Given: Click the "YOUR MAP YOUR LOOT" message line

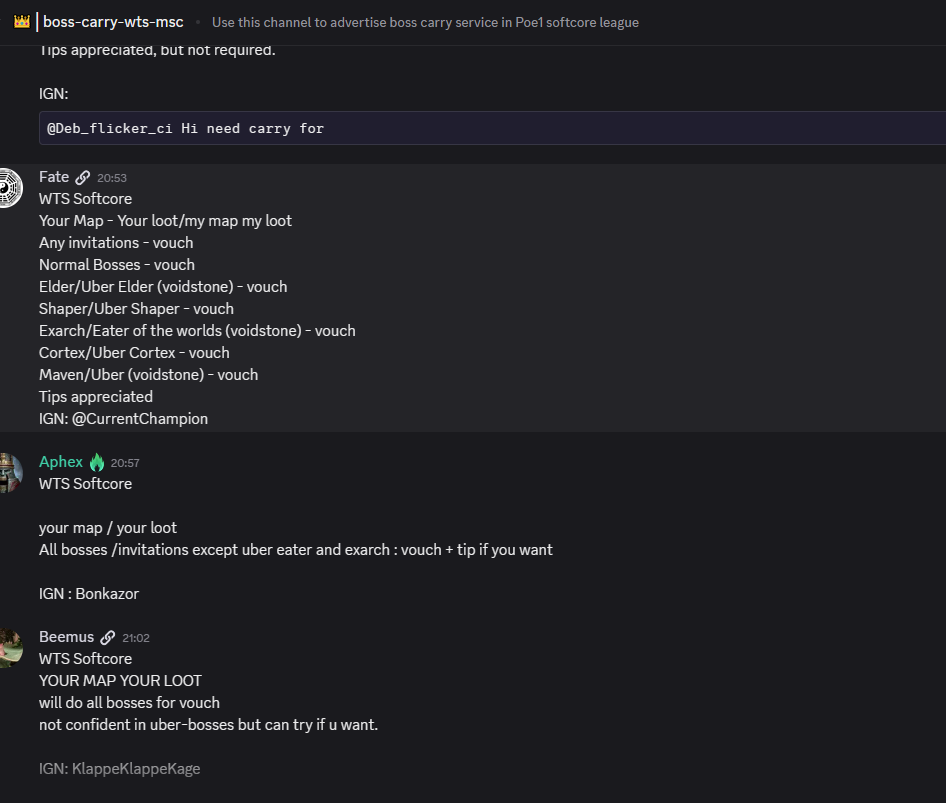Looking at the screenshot, I should click(x=120, y=681).
